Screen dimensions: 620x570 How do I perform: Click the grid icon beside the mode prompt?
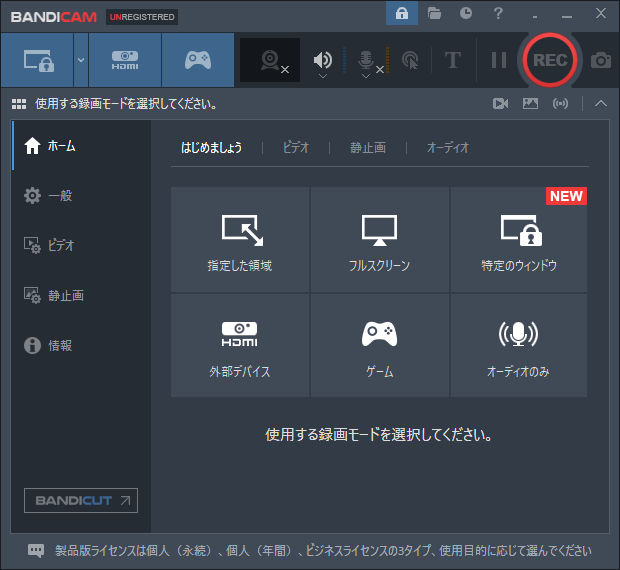pos(19,104)
